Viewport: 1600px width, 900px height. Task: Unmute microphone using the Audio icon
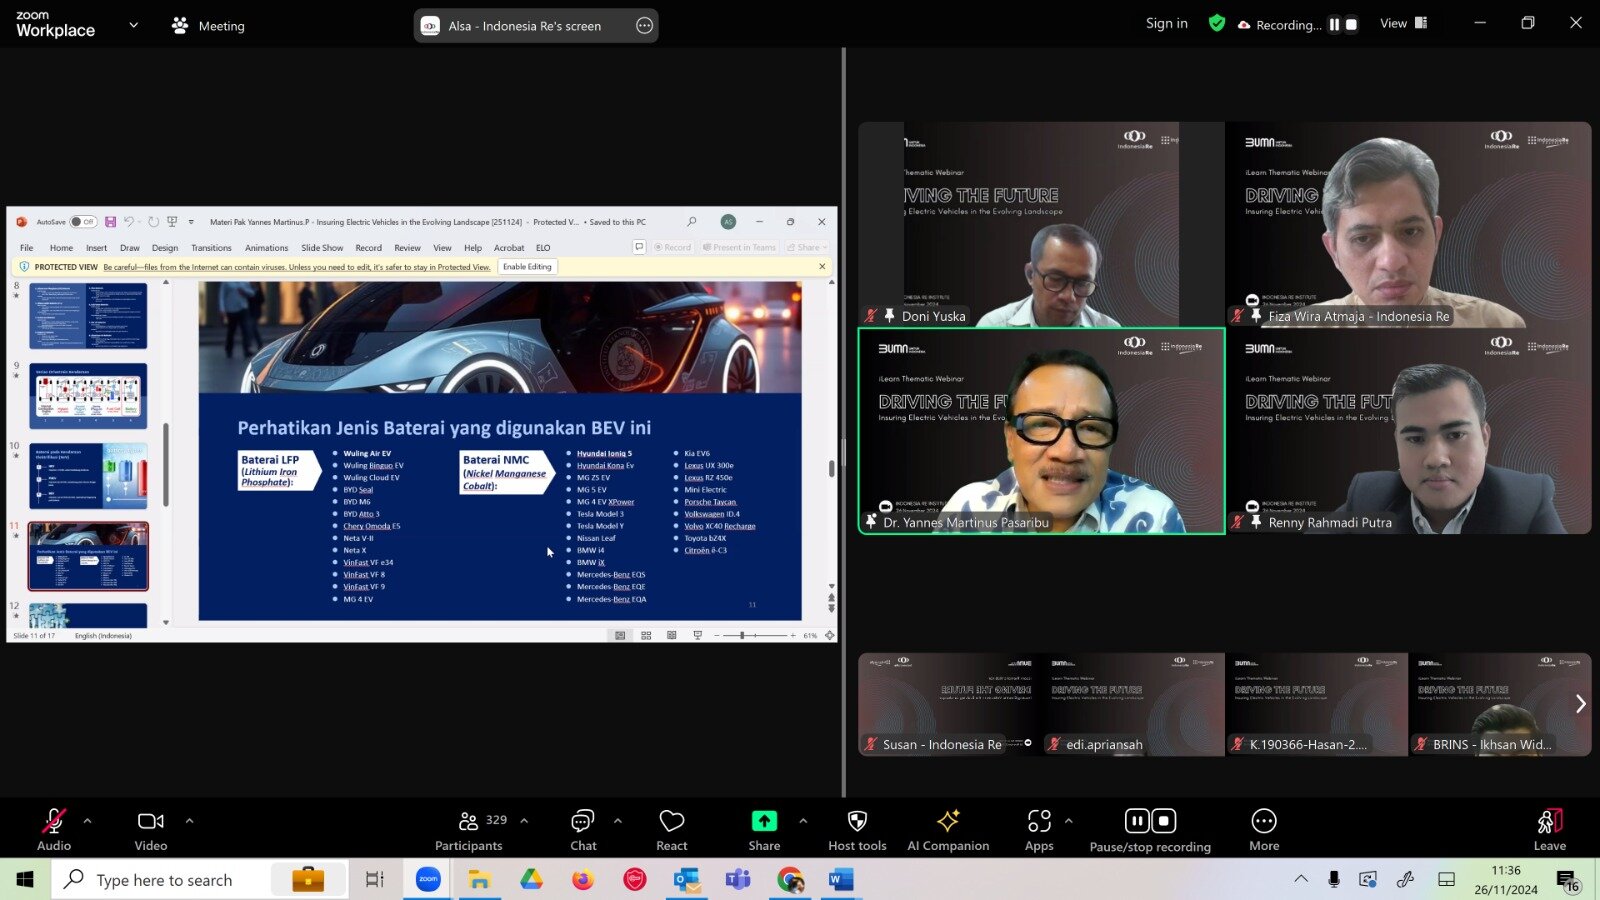[x=54, y=821]
